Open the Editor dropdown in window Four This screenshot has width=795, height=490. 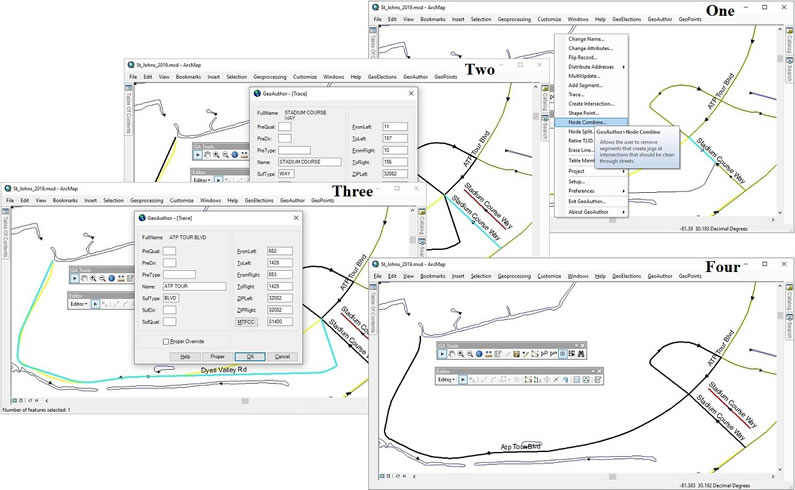(448, 379)
